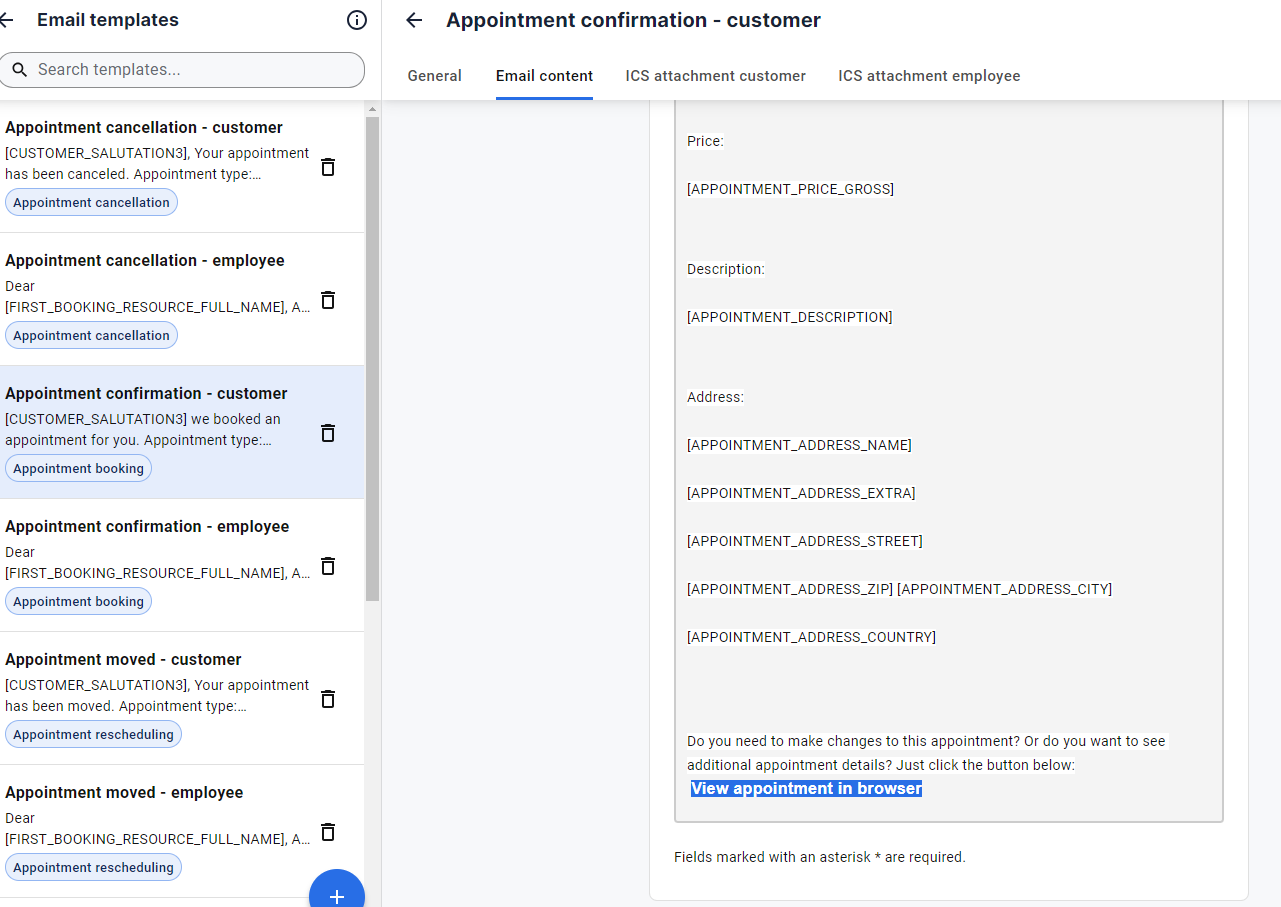Switch to the General tab
The width and height of the screenshot is (1281, 907).
(x=434, y=76)
